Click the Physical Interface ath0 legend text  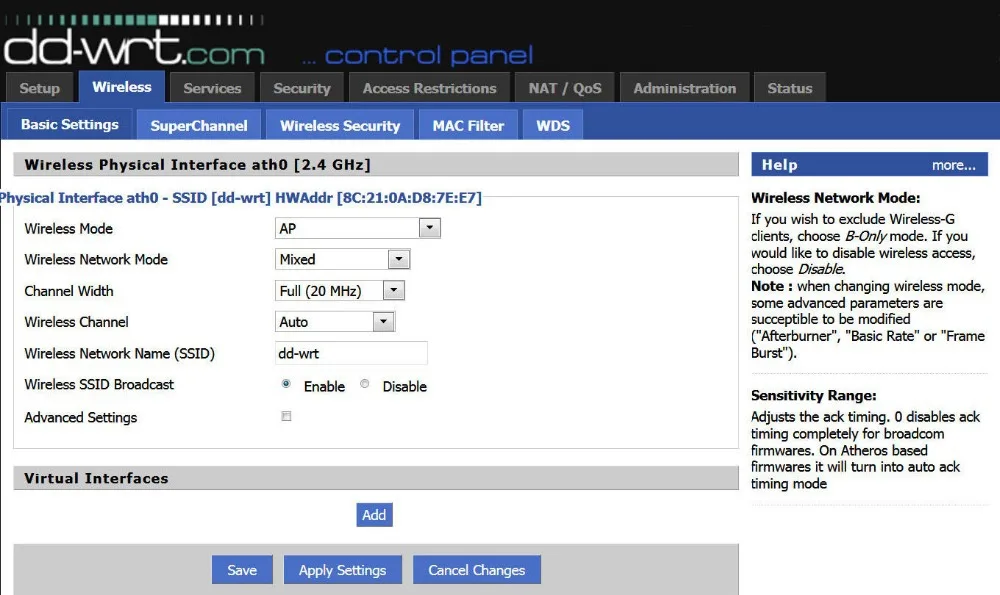(x=241, y=198)
